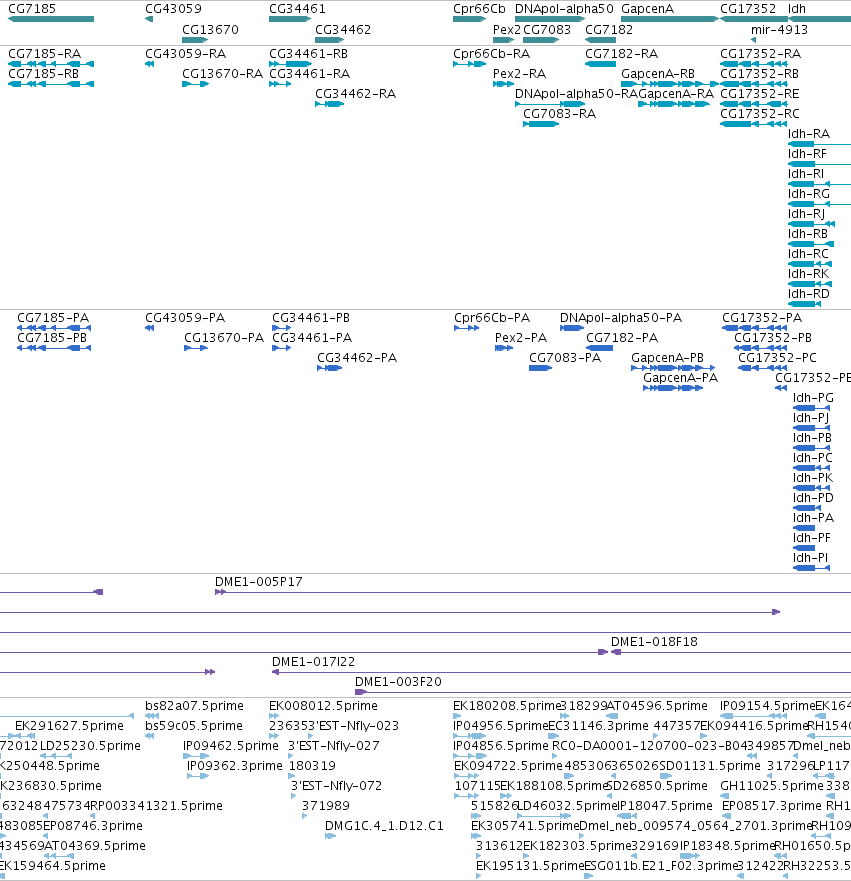Select the Cpr66Cb-RA transcript label

point(492,54)
